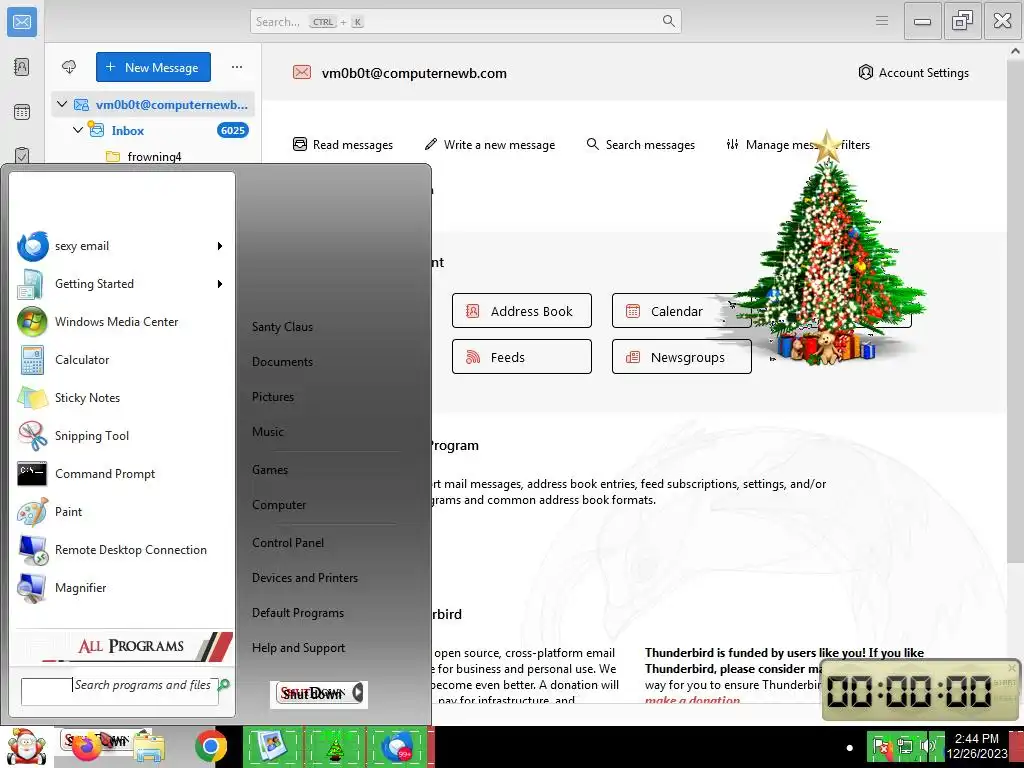
Task: Open Account Settings
Action: coord(914,72)
